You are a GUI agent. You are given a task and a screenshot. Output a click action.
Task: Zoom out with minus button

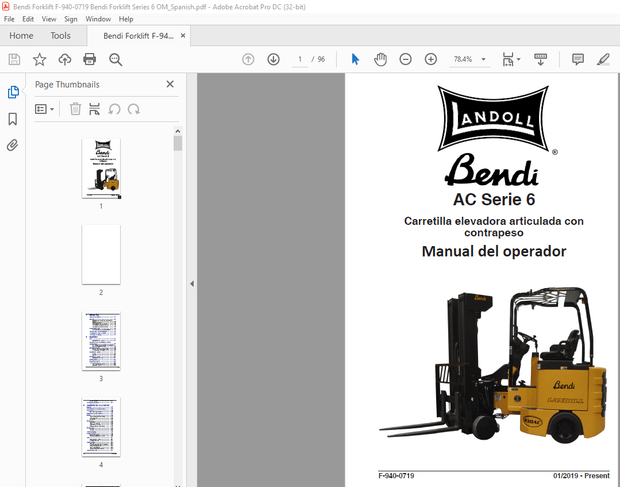[405, 59]
